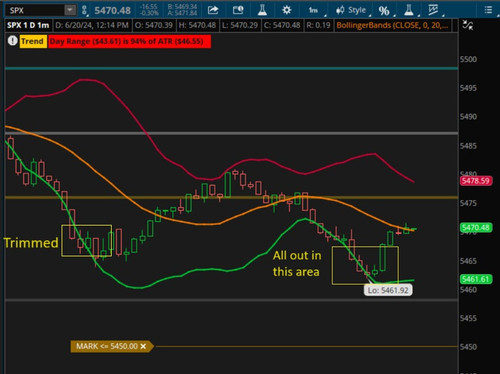This screenshot has height=374, width=500.
Task: Click the O: 5470.39 open value
Action: (x=154, y=25)
